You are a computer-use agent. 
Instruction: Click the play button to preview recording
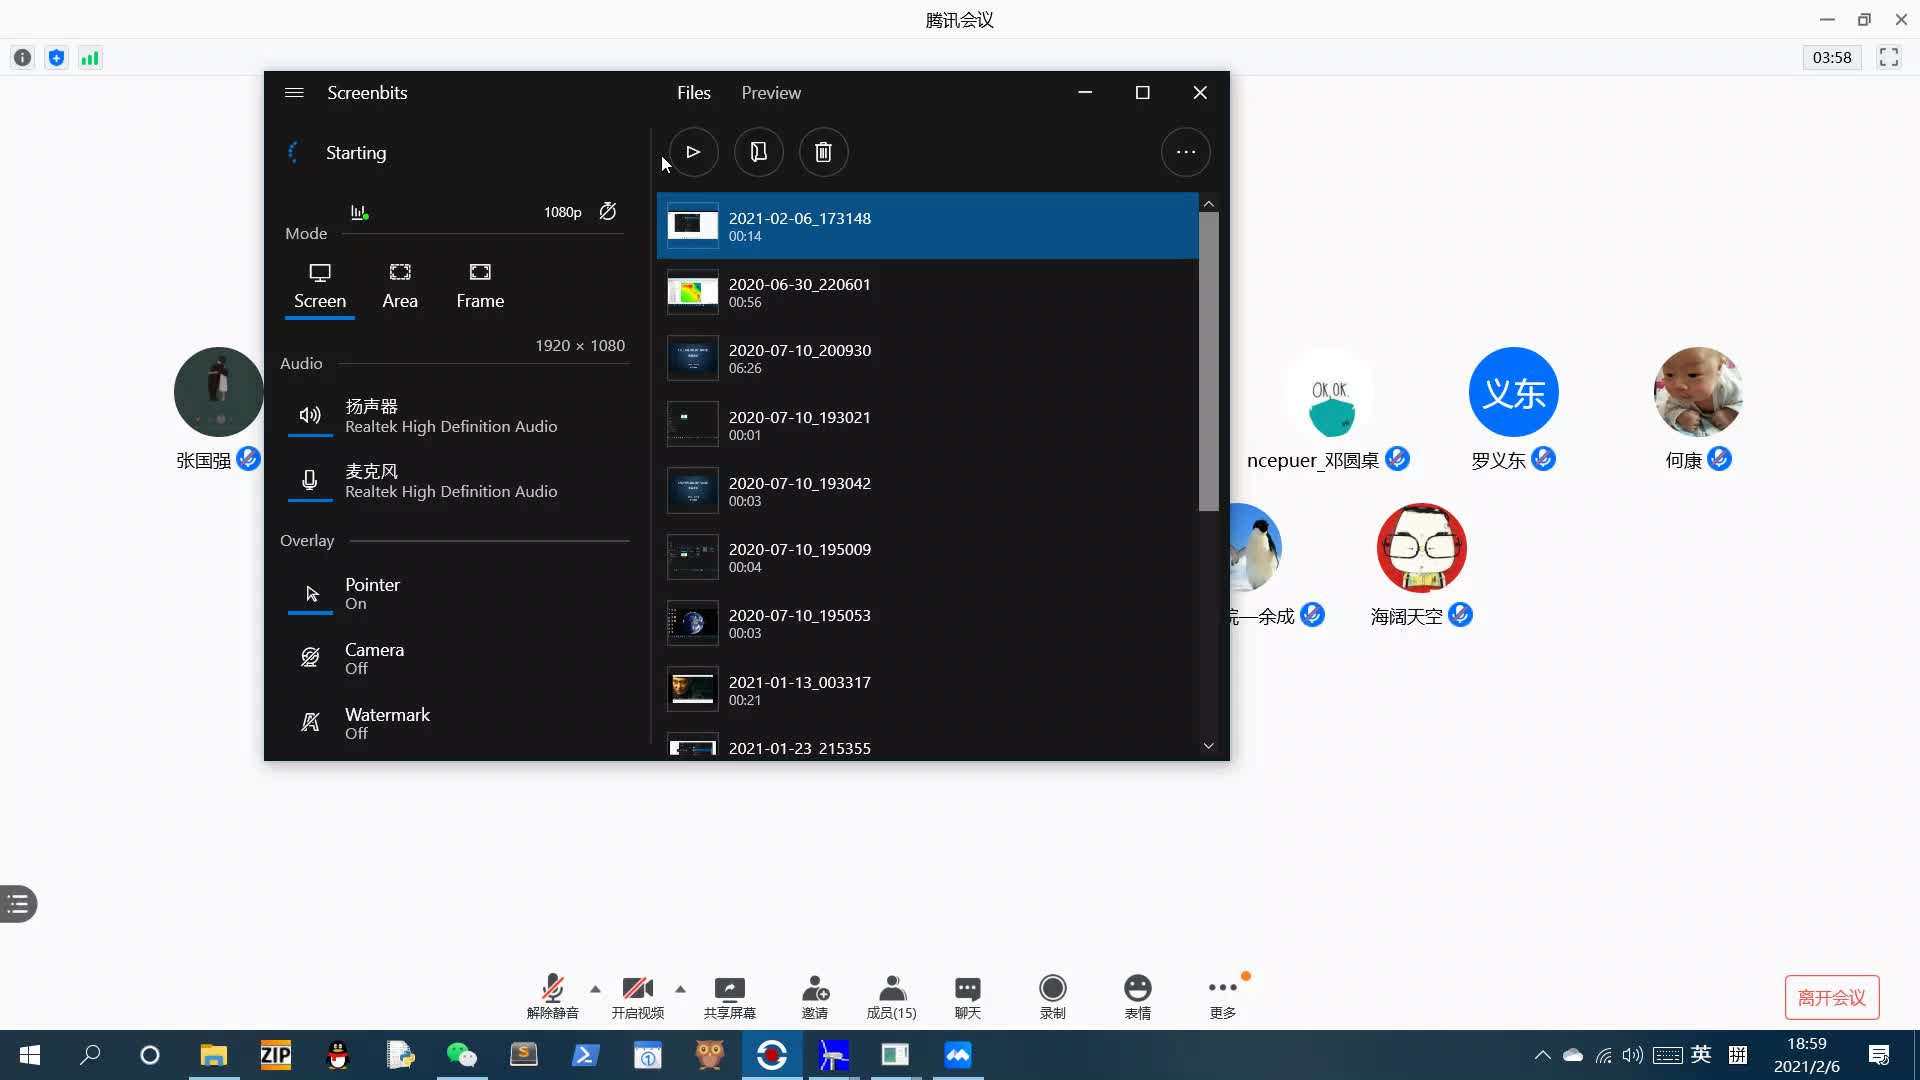click(x=692, y=152)
